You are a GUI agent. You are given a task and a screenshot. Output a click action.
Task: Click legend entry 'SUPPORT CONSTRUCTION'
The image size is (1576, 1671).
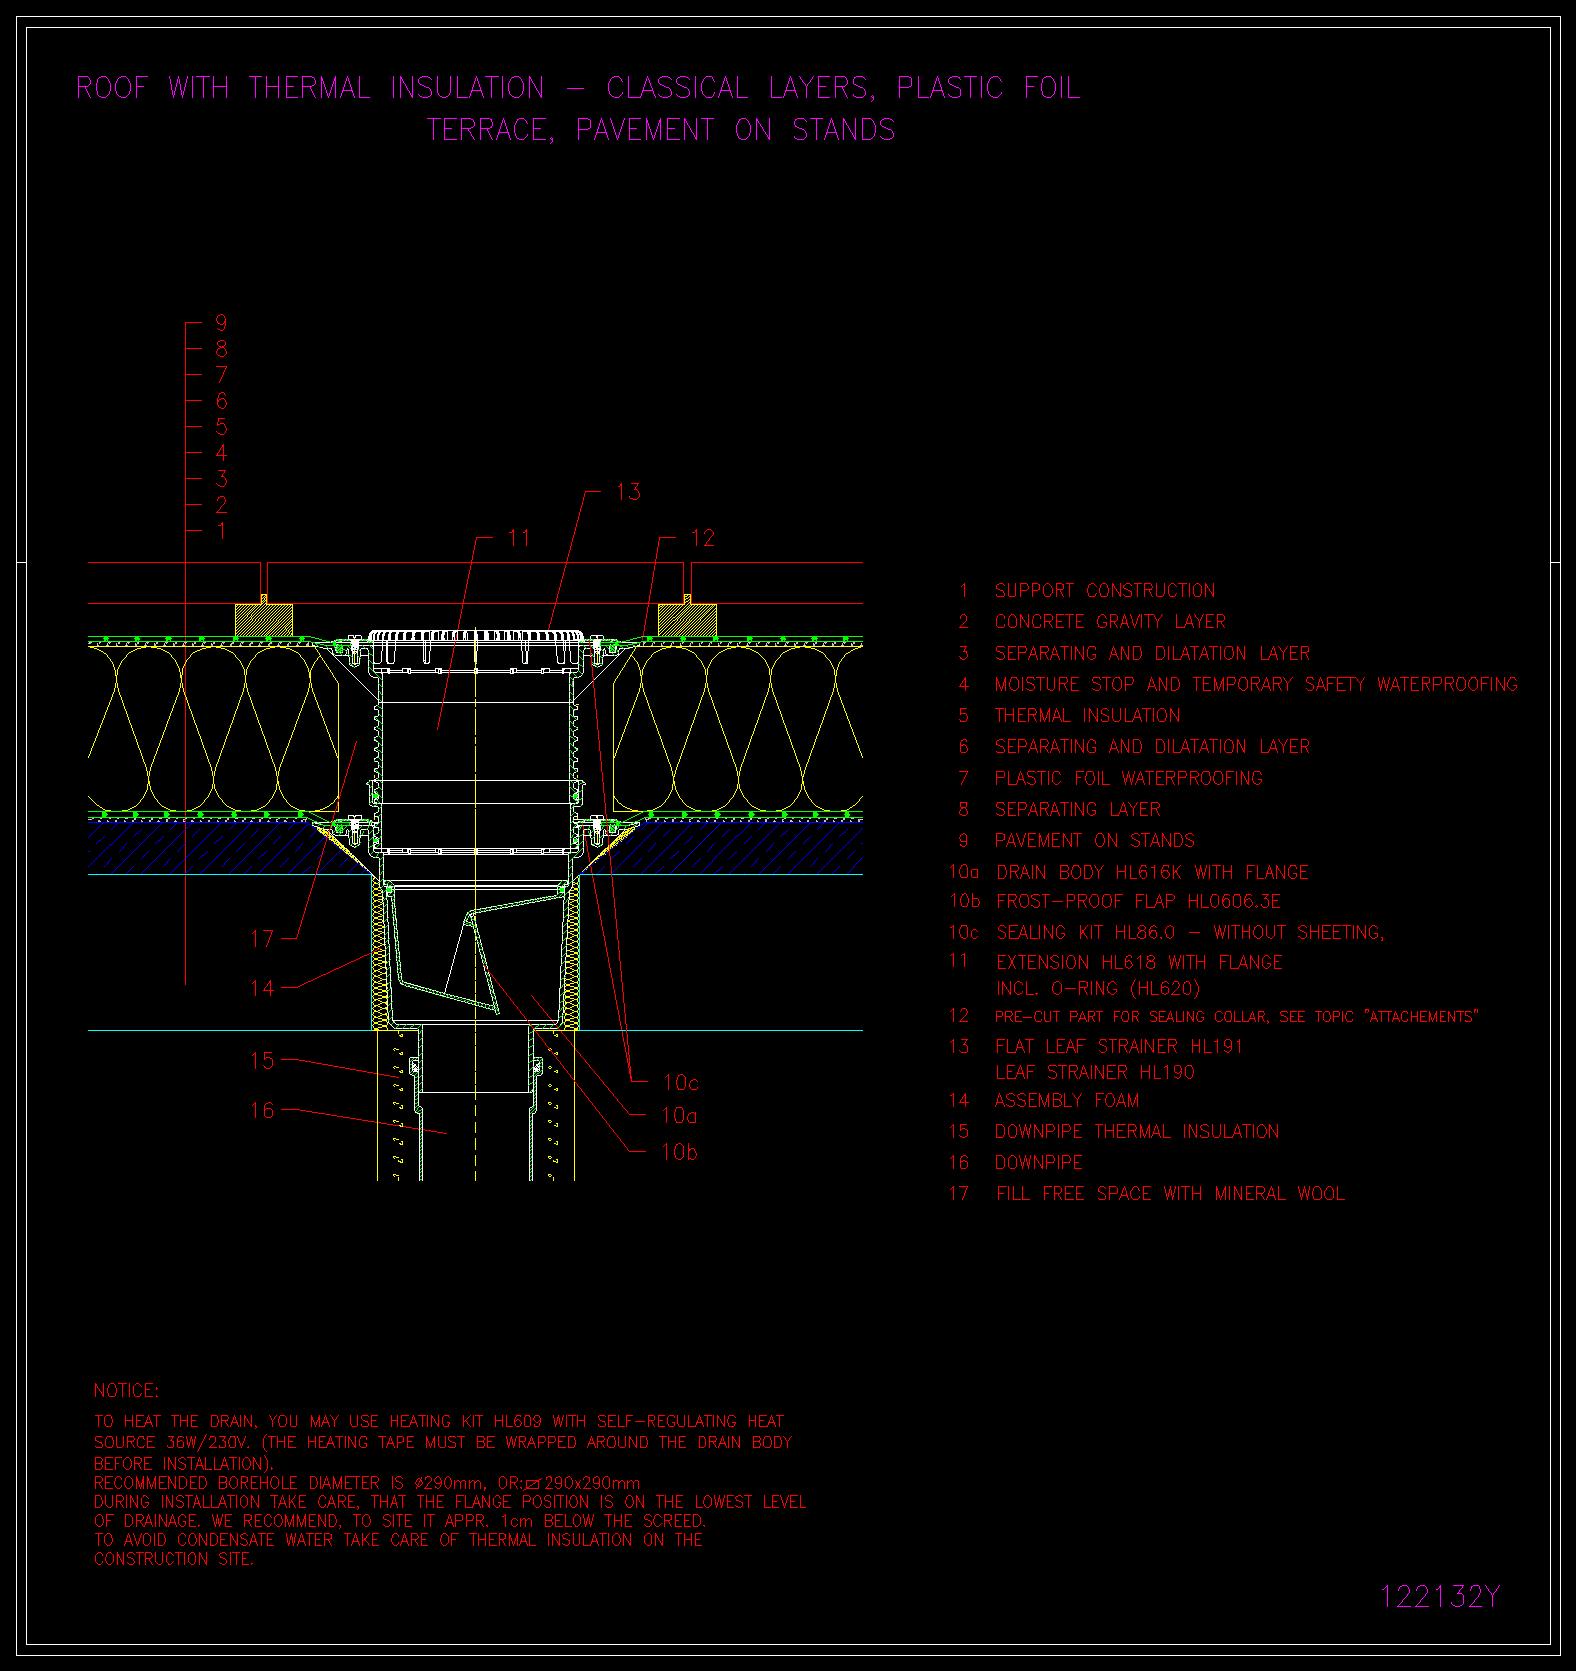pos(1105,591)
